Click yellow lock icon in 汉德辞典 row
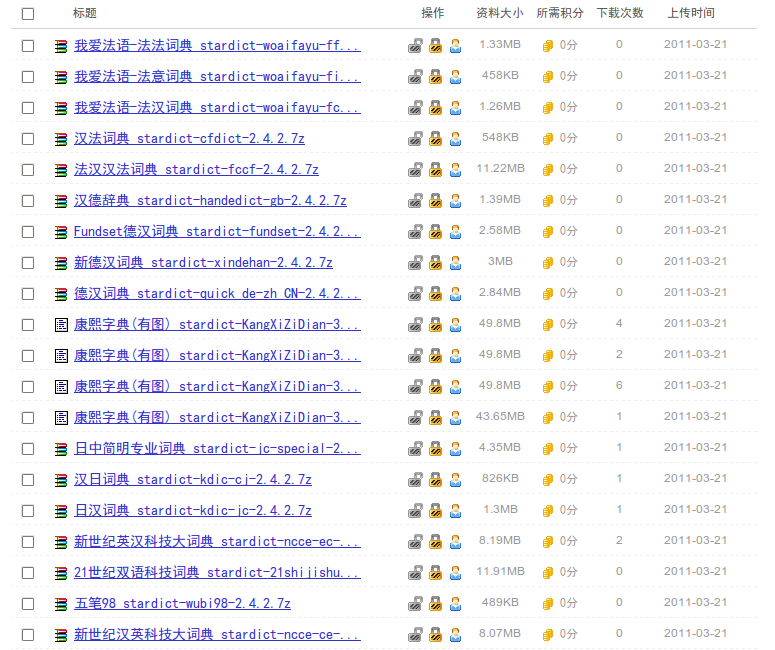This screenshot has height=650, width=775. [435, 201]
